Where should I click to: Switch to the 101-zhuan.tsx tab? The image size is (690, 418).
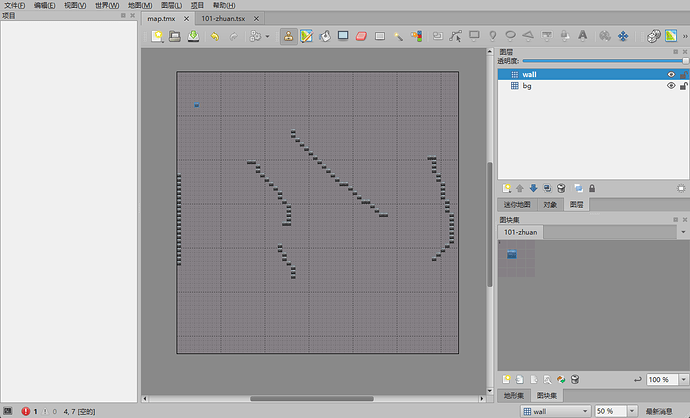[x=223, y=18]
